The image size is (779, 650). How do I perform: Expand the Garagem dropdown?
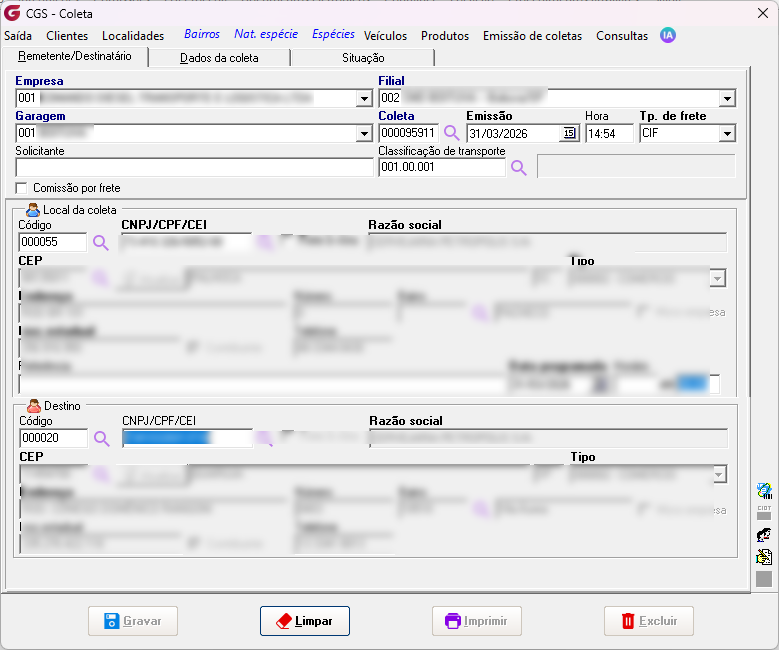[364, 133]
